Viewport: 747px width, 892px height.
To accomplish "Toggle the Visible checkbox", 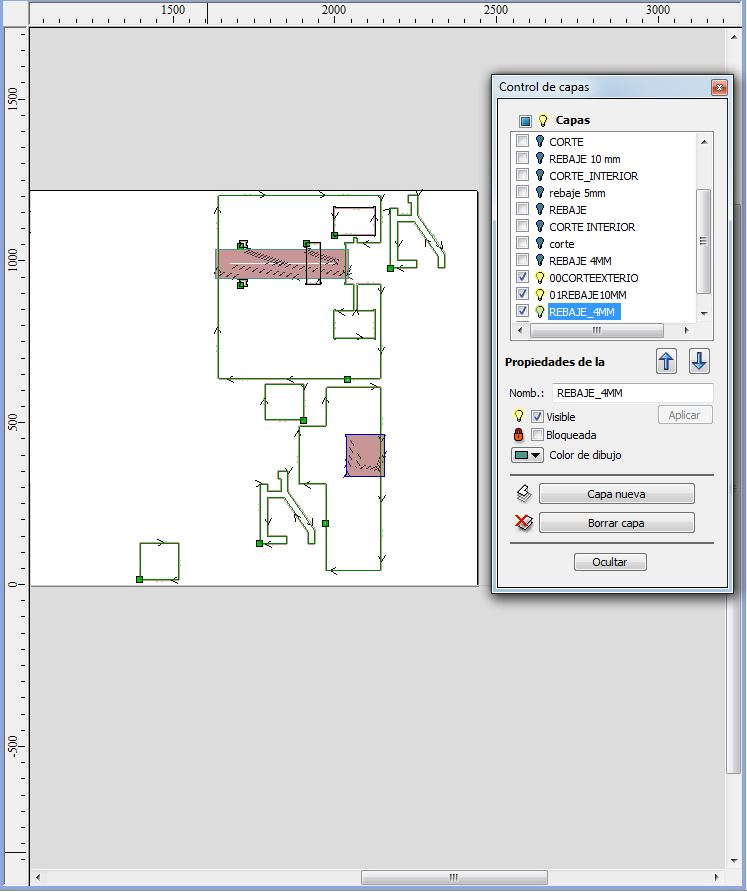I will click(537, 416).
